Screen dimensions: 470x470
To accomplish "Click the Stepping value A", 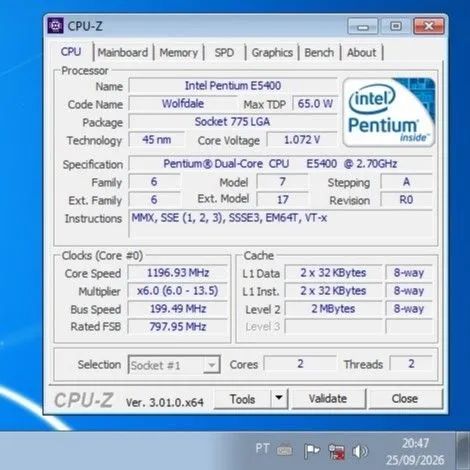I will click(x=406, y=182).
